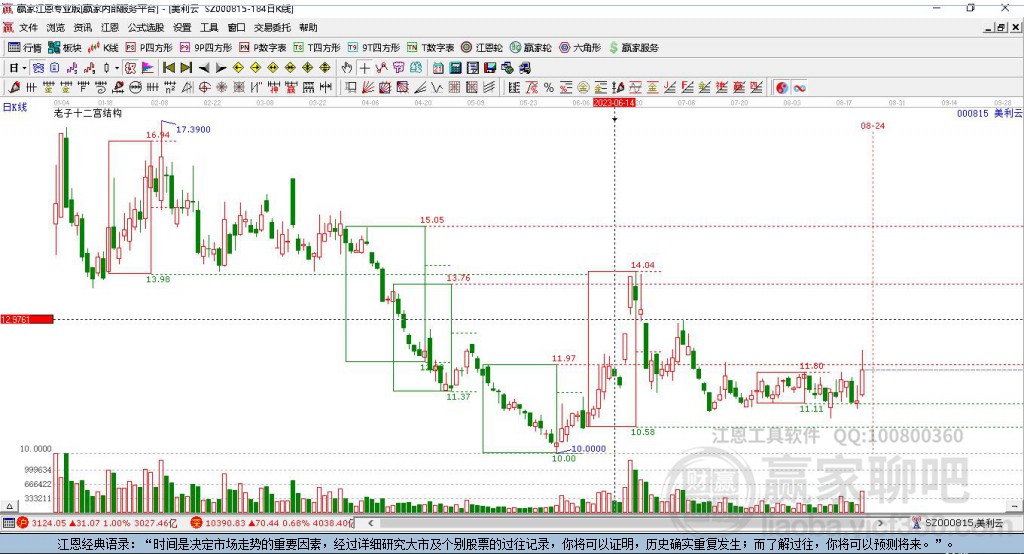Open the 江恩轮 Gann wheel
Viewport: 1024px width, 554px height.
pyautogui.click(x=482, y=48)
